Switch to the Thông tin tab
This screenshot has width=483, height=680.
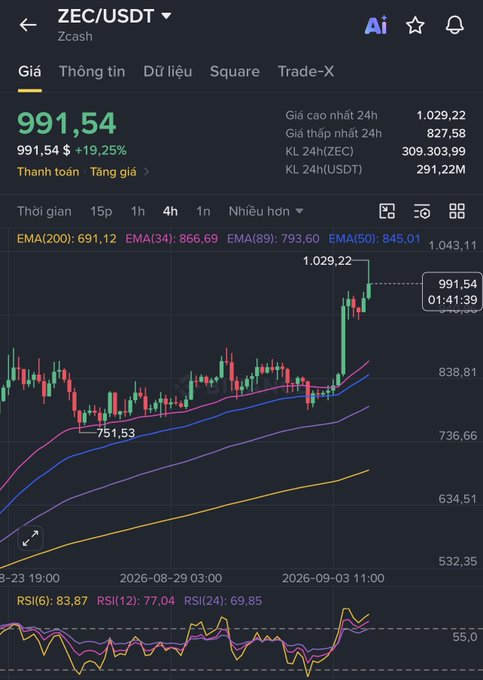coord(92,72)
